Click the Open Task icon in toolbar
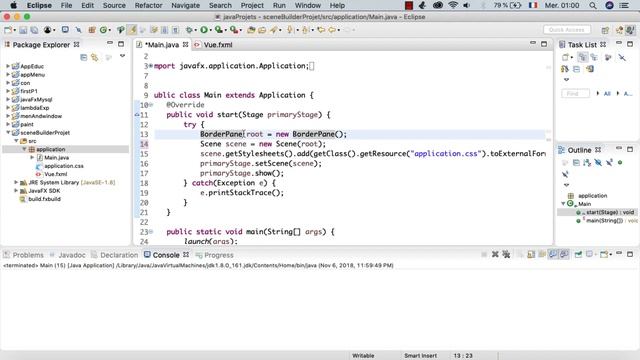This screenshot has height=360, width=640. [262, 30]
